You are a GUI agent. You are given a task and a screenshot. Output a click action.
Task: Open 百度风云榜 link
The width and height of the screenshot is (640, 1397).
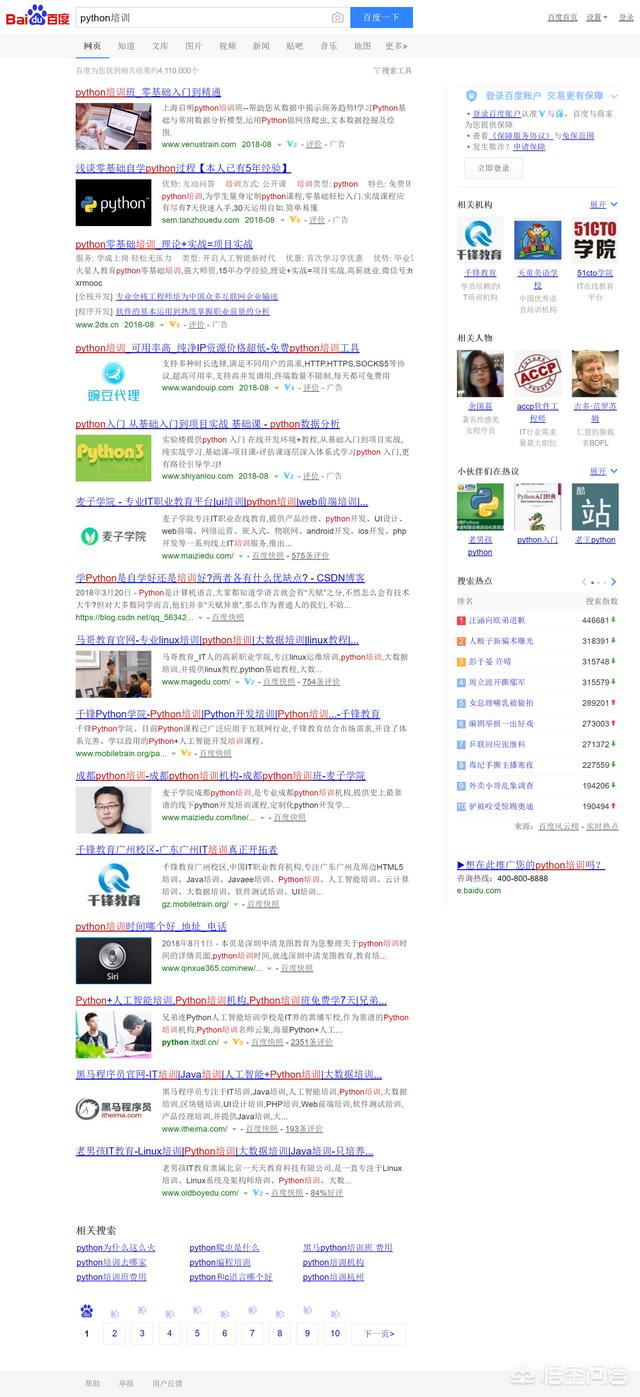[x=559, y=826]
